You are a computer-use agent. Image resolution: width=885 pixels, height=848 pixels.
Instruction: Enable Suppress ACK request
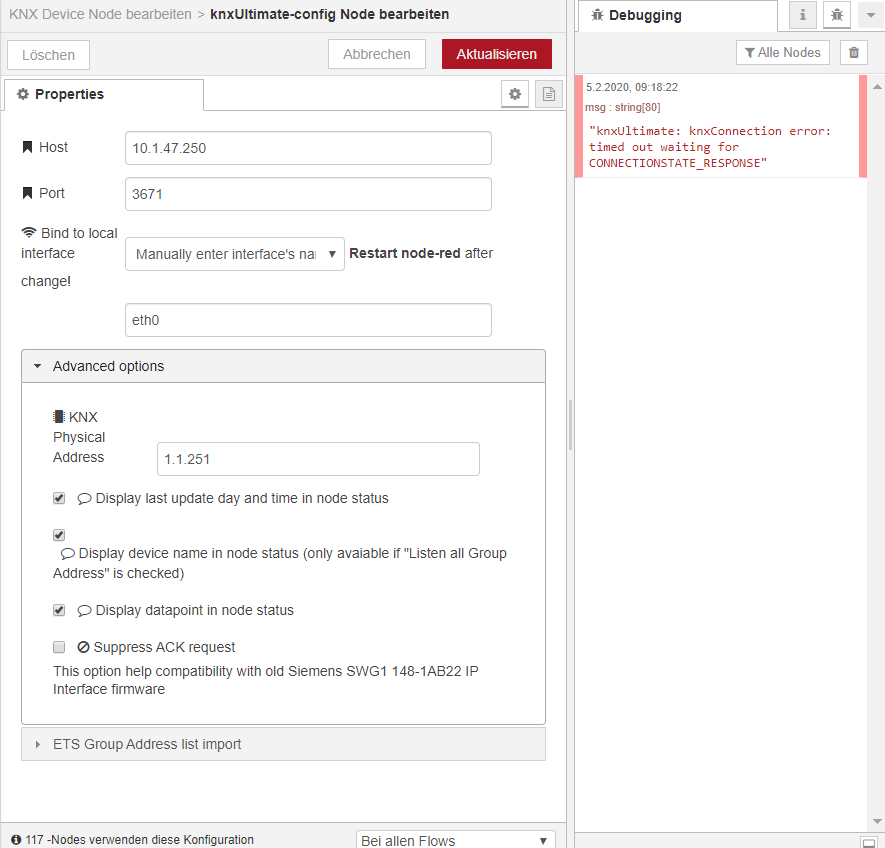[58, 647]
